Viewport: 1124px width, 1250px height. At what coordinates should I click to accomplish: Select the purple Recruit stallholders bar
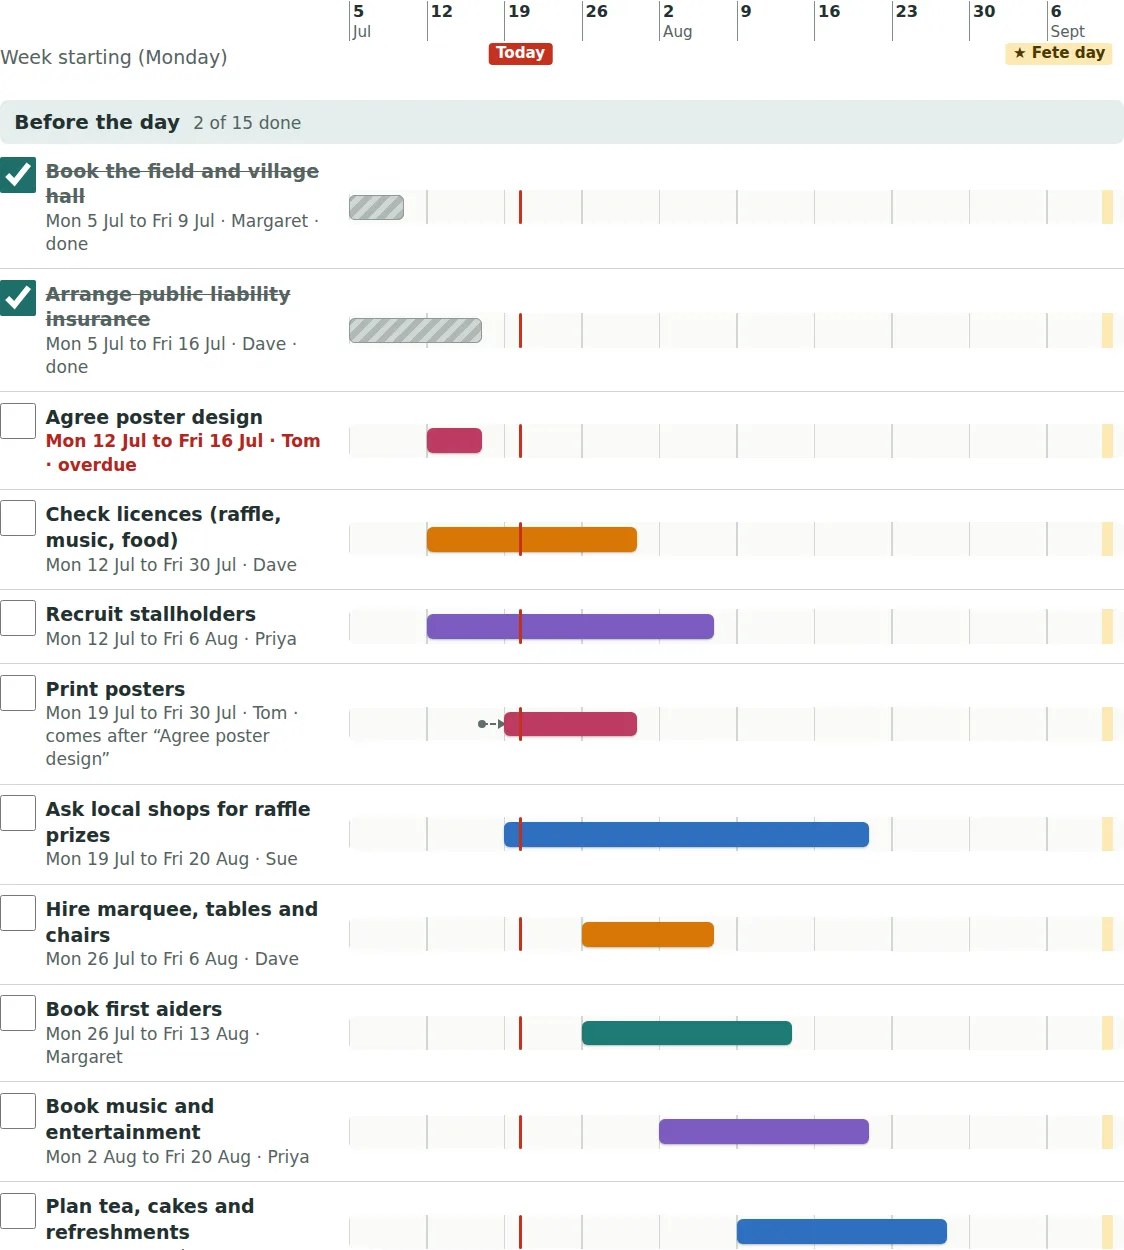click(x=570, y=626)
